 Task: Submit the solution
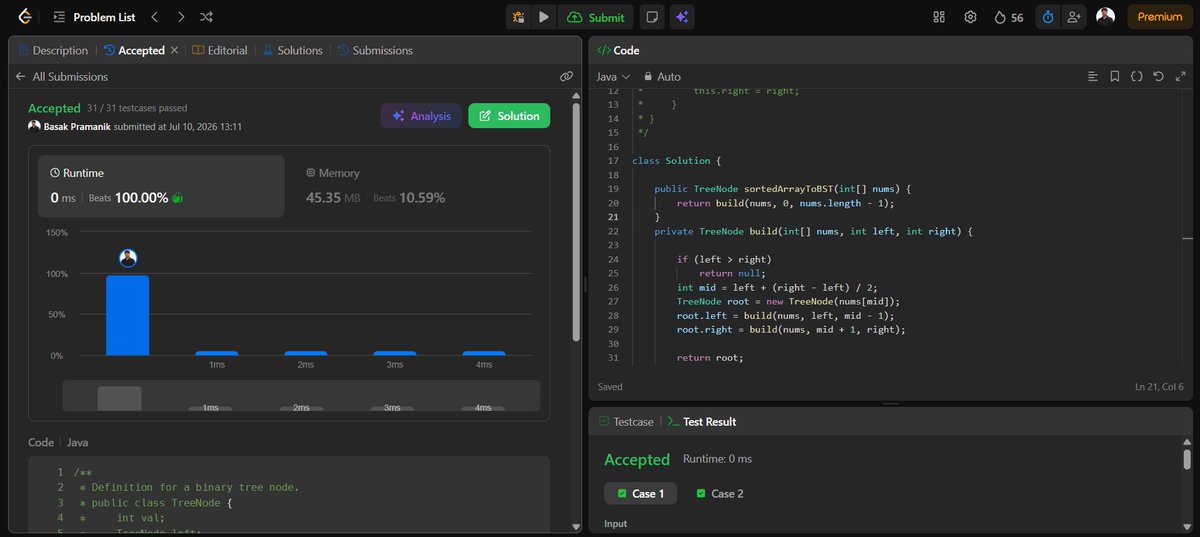[x=596, y=17]
